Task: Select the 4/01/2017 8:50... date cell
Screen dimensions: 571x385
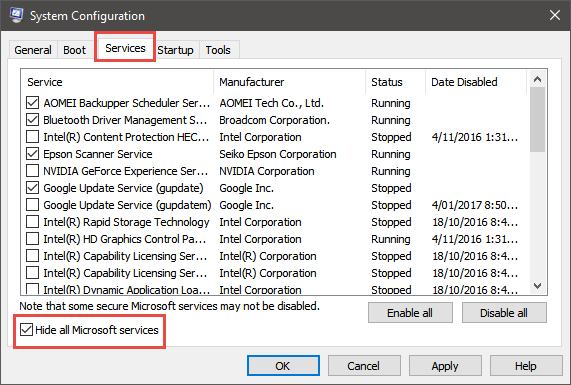Action: click(475, 205)
